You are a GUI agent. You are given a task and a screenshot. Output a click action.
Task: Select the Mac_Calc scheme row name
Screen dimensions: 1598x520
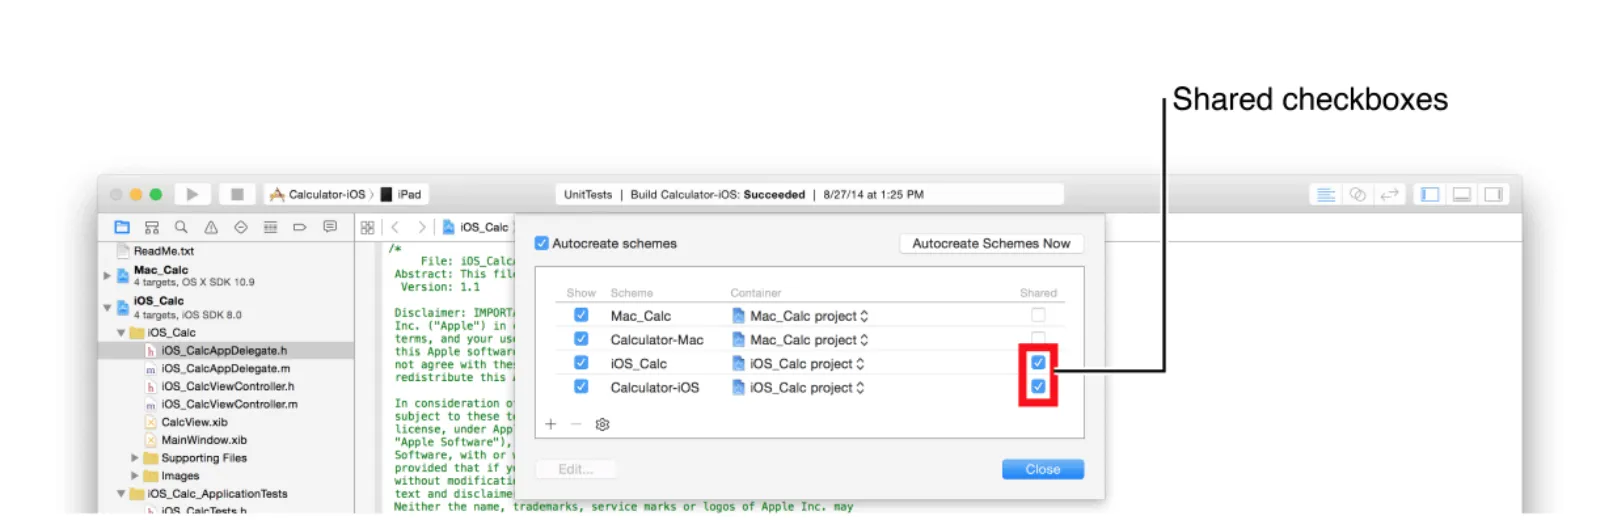click(641, 315)
